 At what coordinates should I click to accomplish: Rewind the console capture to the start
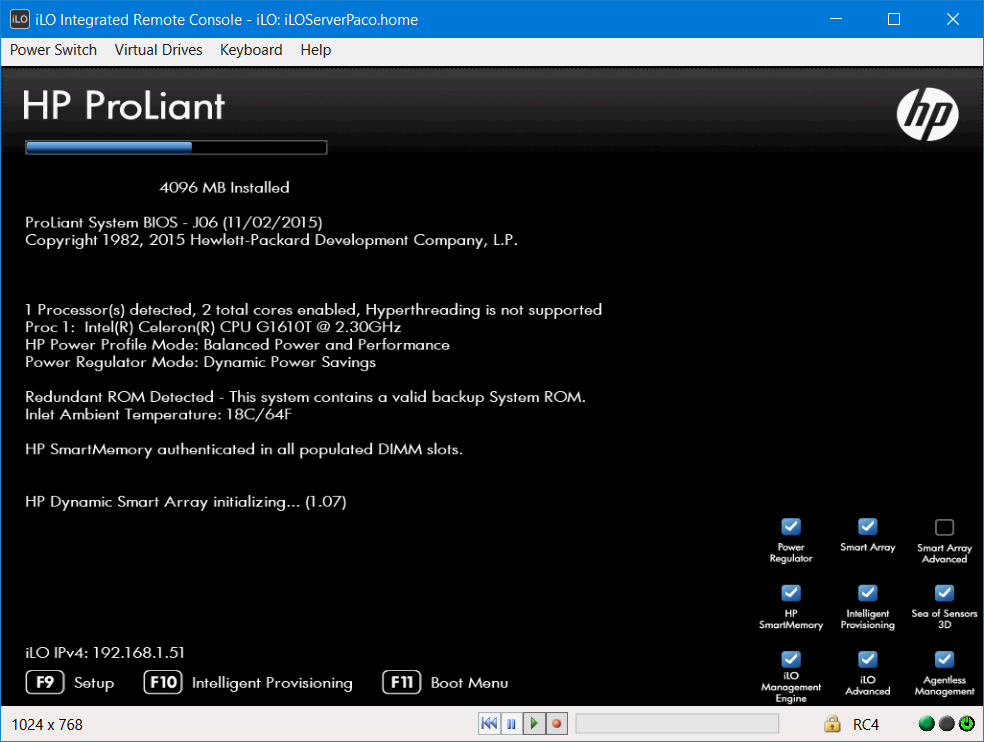click(489, 724)
